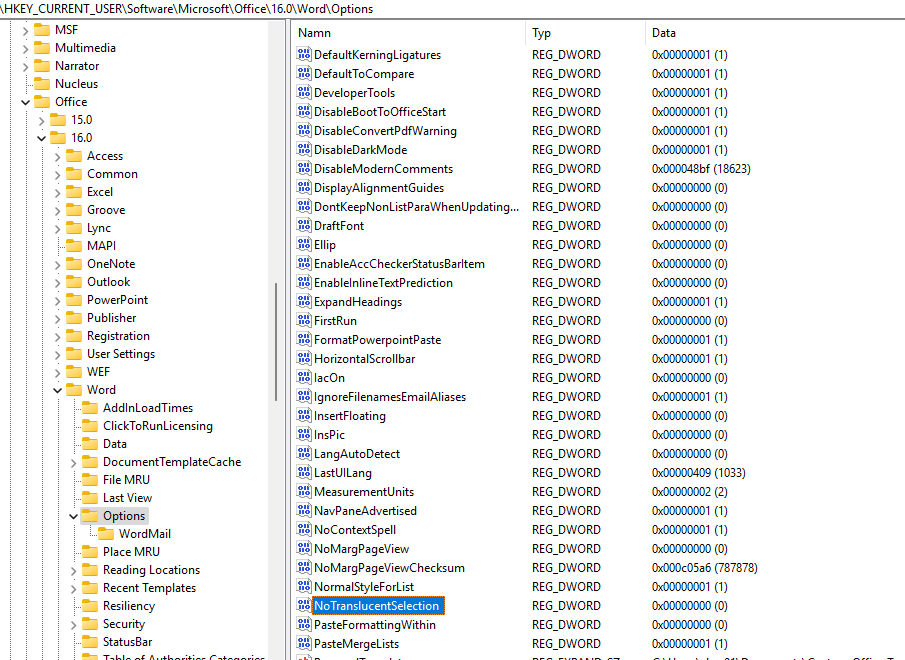Select the DisableBootToOfficeStart value

[x=380, y=111]
